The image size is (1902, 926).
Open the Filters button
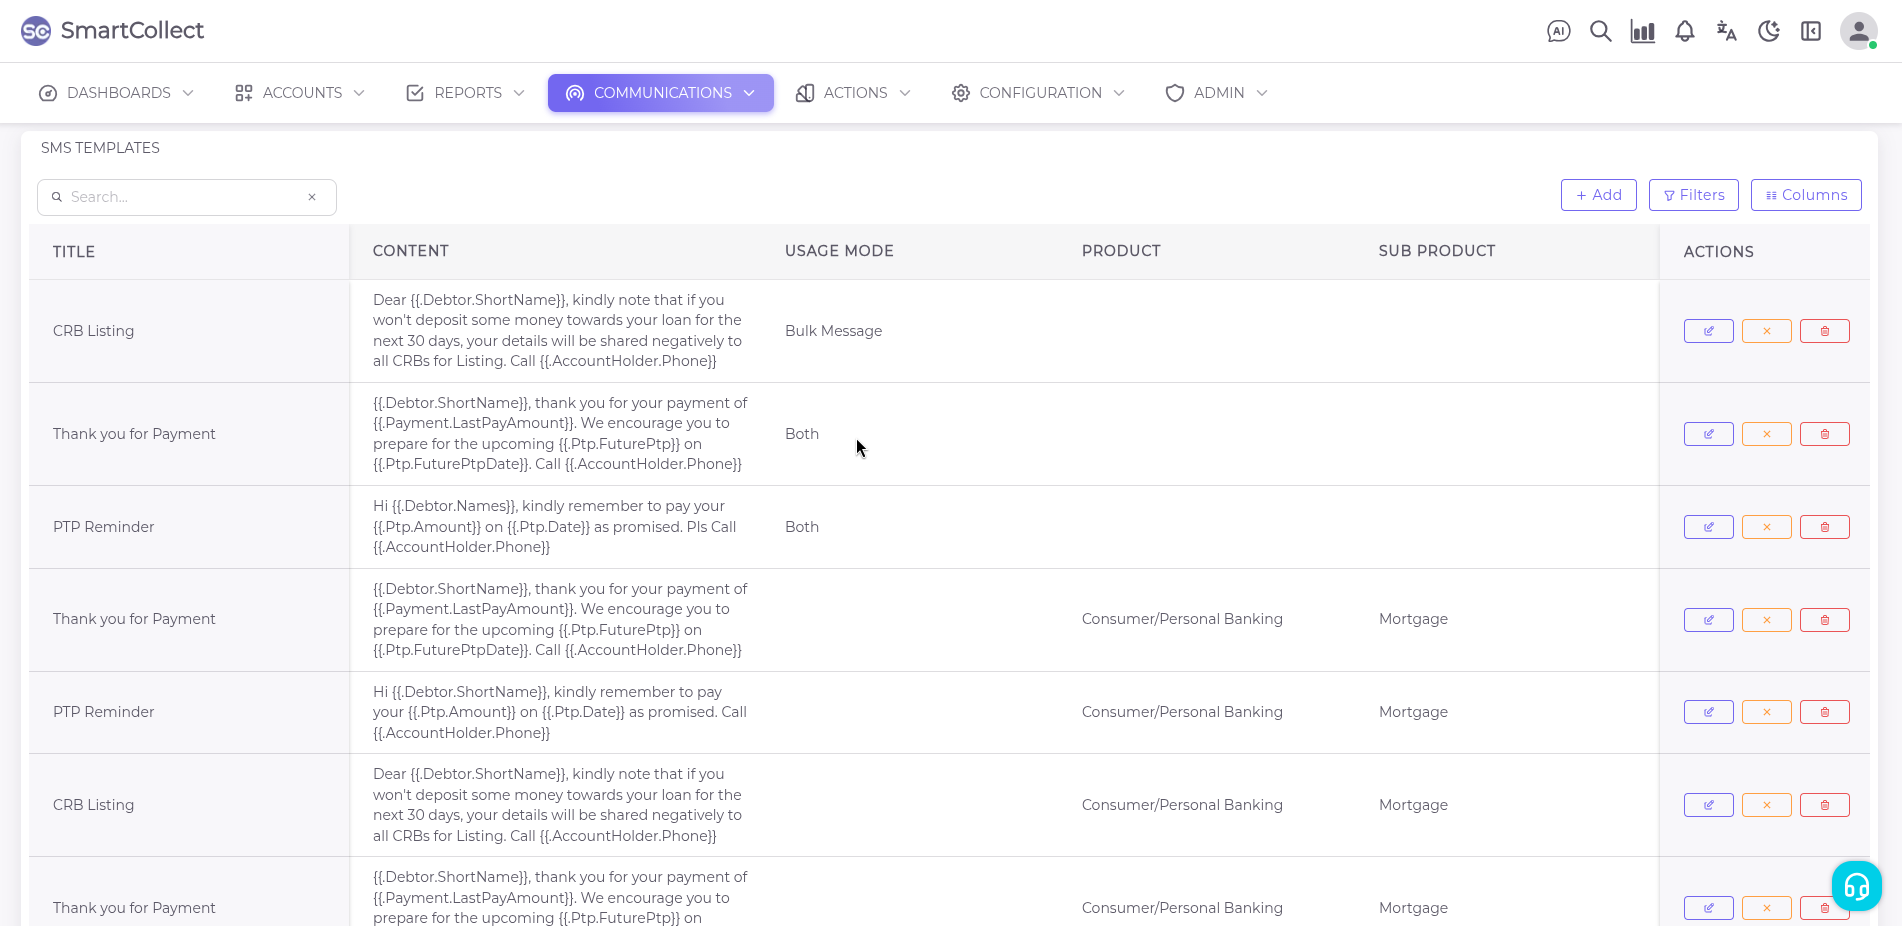coord(1693,195)
